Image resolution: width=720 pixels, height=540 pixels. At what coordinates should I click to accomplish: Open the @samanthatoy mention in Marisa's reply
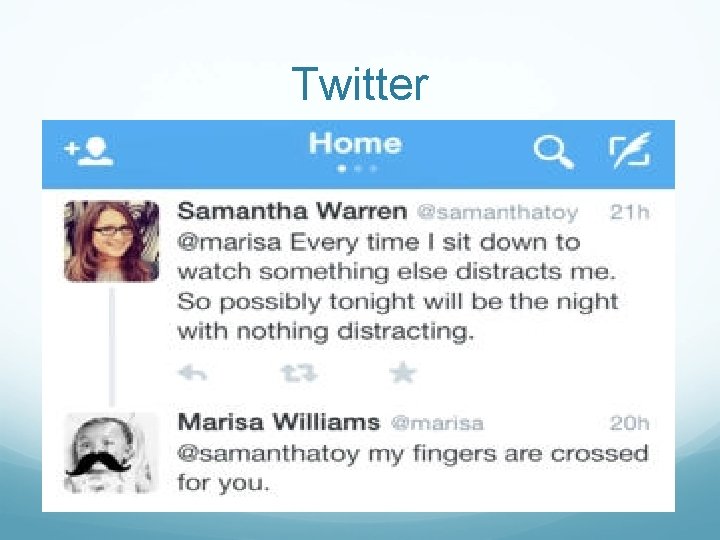pos(268,454)
